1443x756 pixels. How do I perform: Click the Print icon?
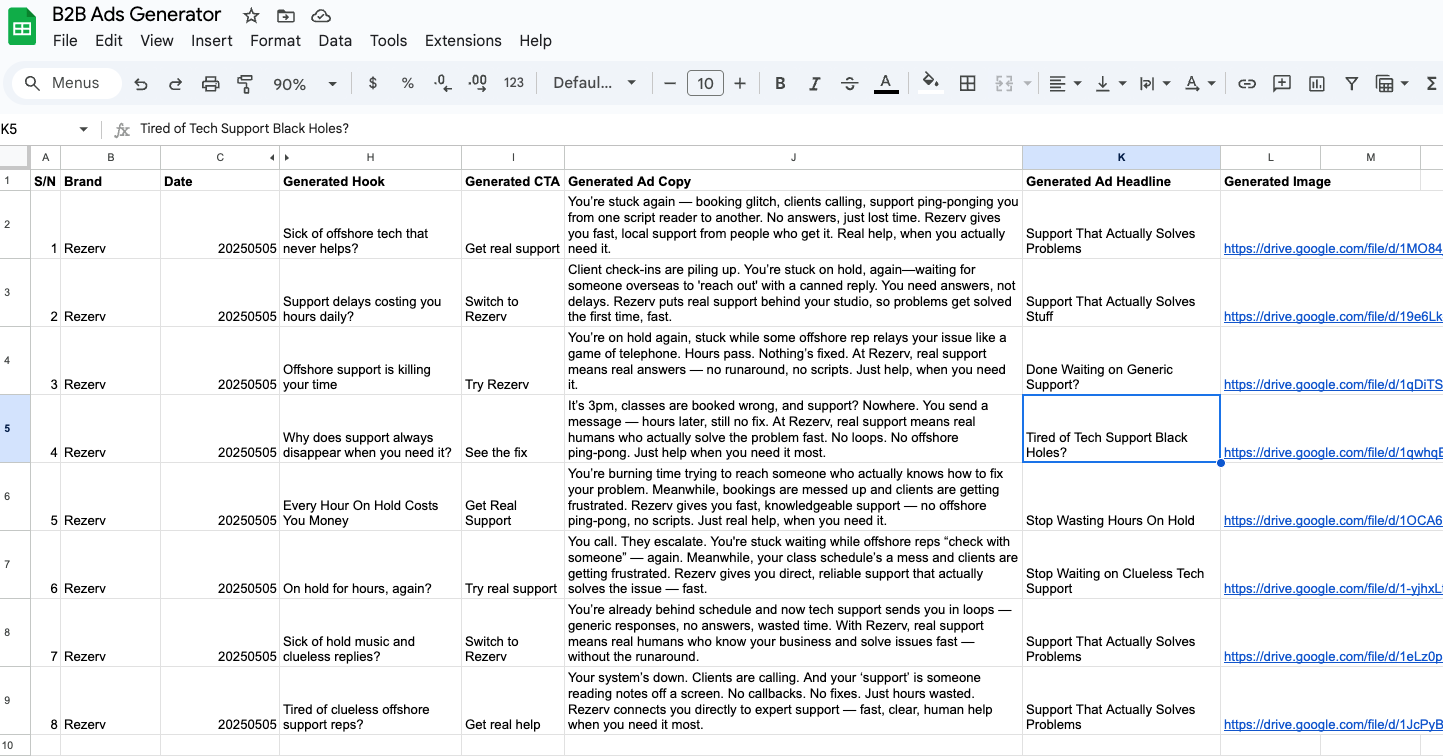[x=210, y=84]
